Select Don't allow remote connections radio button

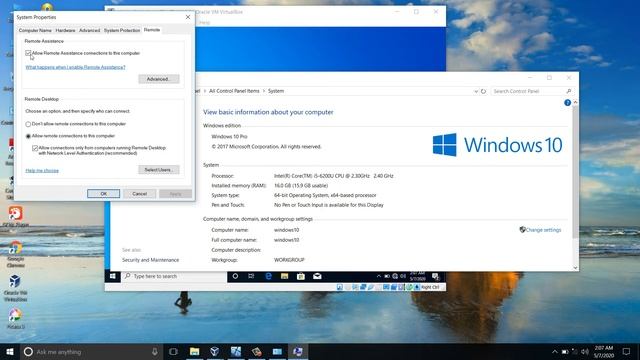coord(28,124)
